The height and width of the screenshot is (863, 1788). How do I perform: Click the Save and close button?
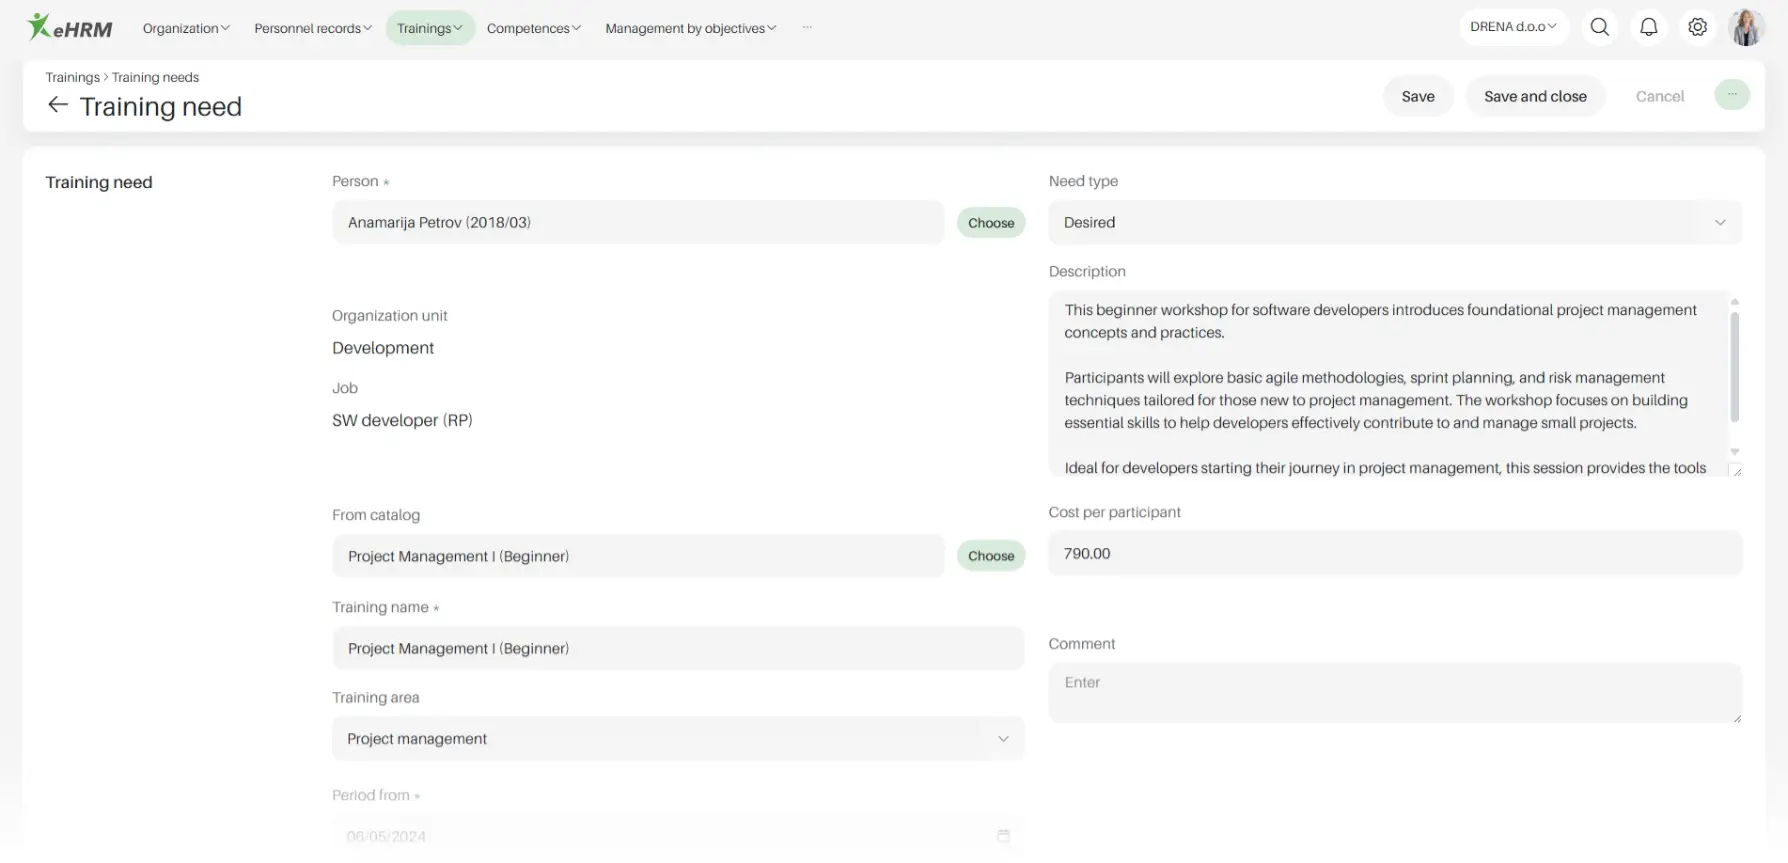1535,96
